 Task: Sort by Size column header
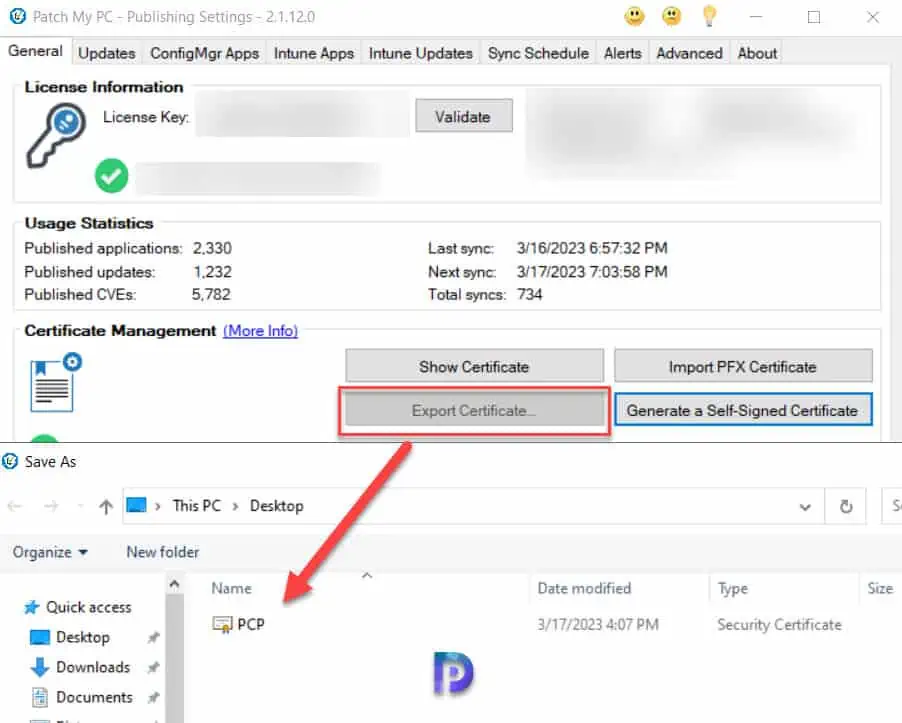[880, 588]
